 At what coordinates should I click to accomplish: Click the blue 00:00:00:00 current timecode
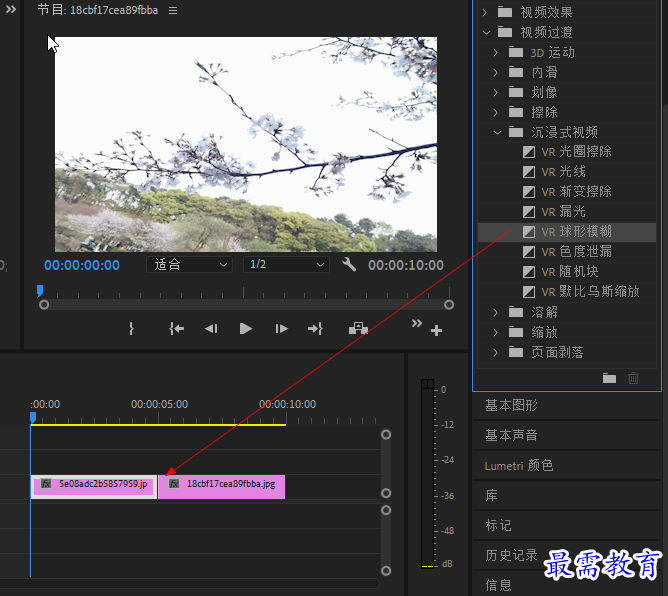pos(82,265)
